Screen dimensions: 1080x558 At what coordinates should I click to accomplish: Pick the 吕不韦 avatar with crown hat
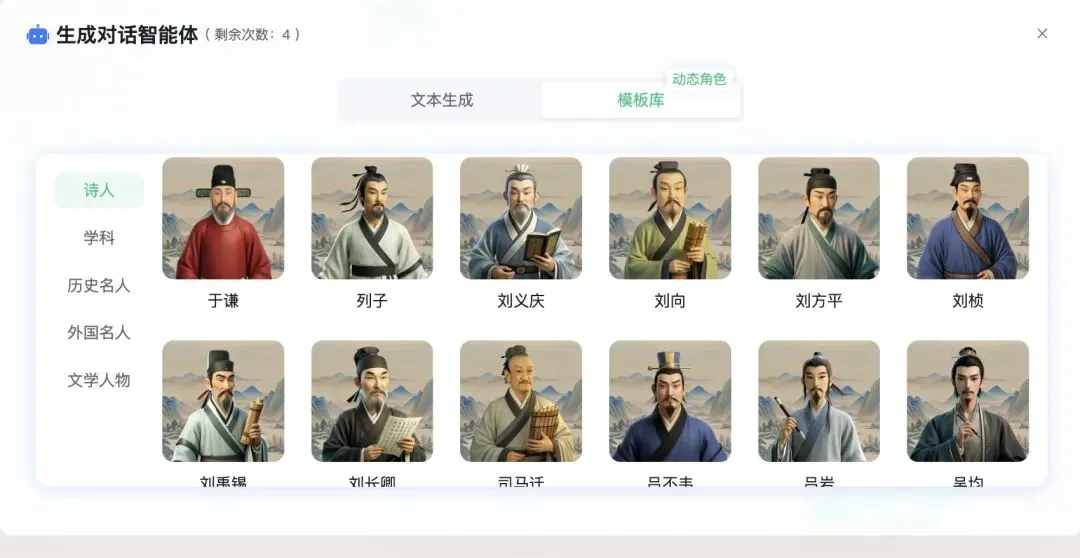click(x=670, y=401)
